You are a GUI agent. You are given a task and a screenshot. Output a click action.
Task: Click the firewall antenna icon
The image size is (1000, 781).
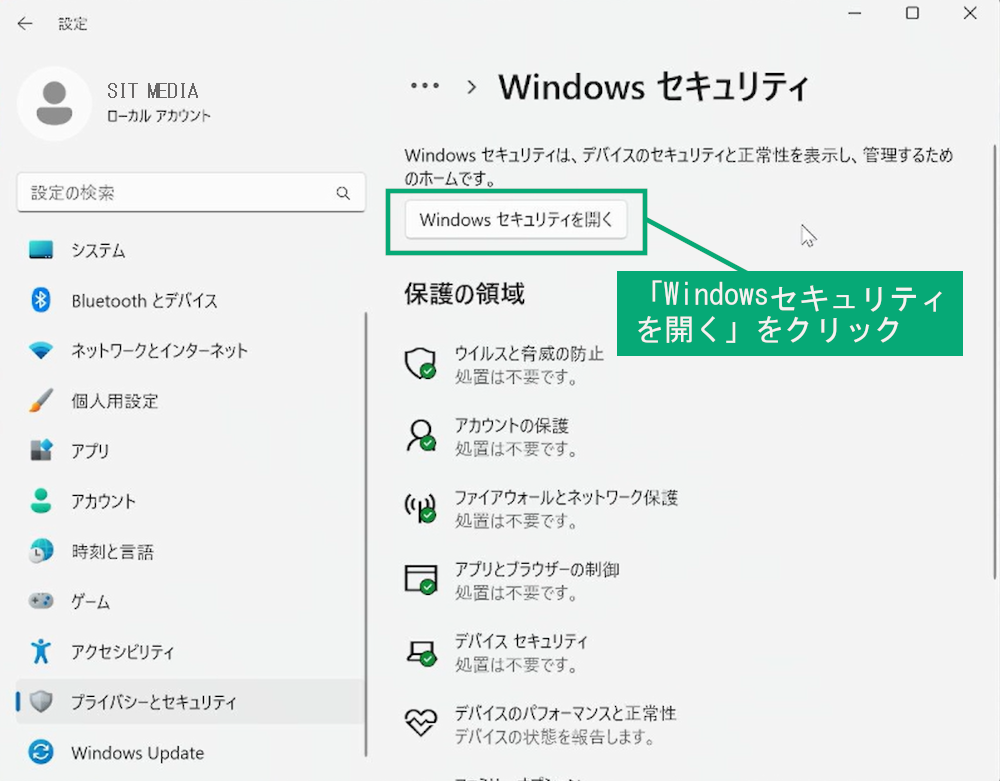[x=420, y=507]
